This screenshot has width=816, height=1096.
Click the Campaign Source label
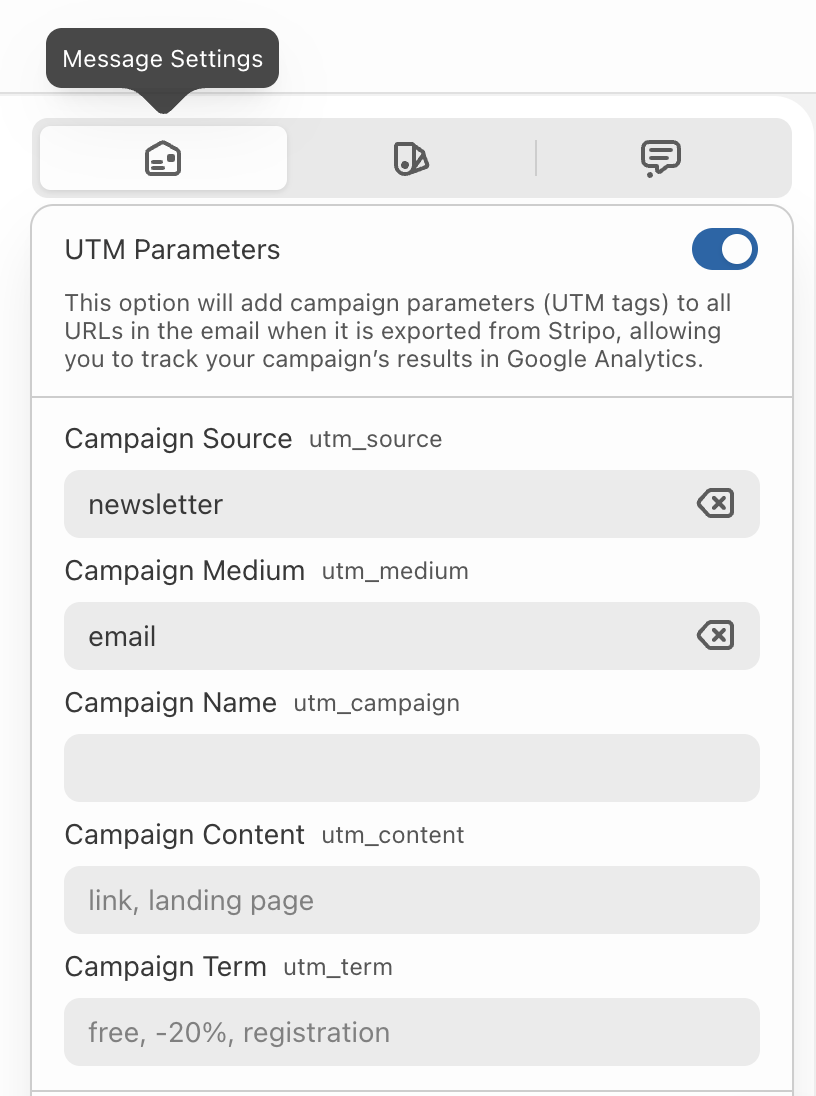[178, 439]
